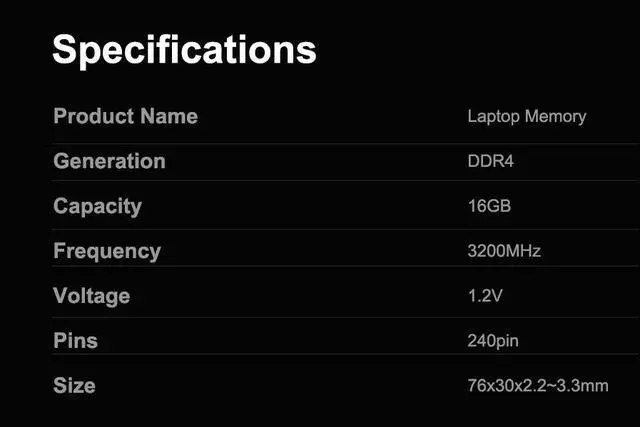Select the Product Name label
This screenshot has width=640, height=427.
point(125,116)
